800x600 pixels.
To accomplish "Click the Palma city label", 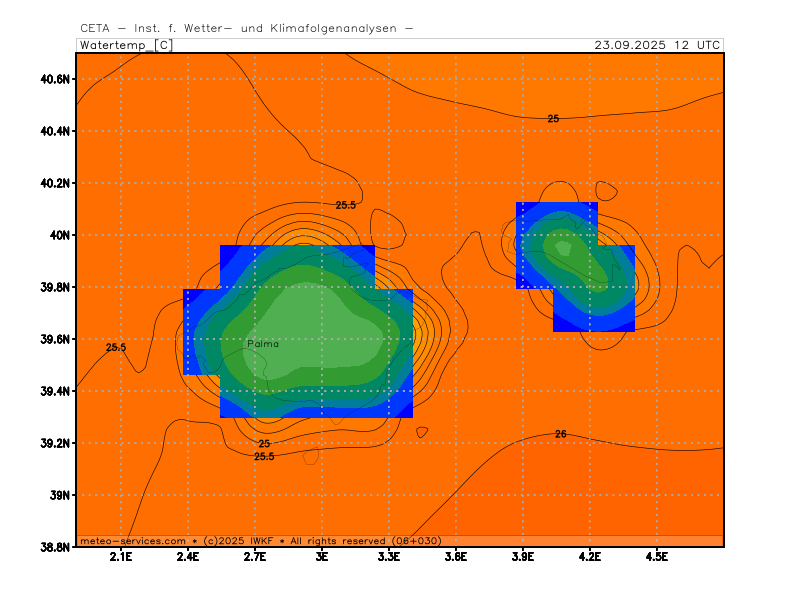I will coord(263,344).
